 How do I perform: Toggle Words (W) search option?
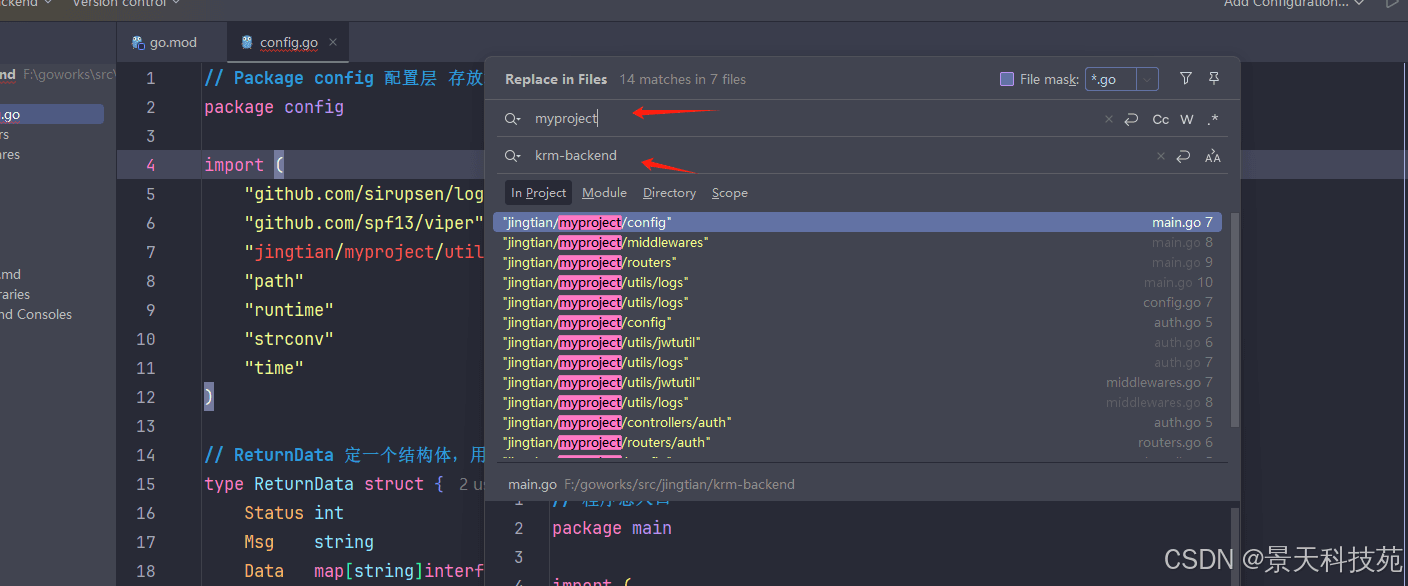click(1187, 119)
